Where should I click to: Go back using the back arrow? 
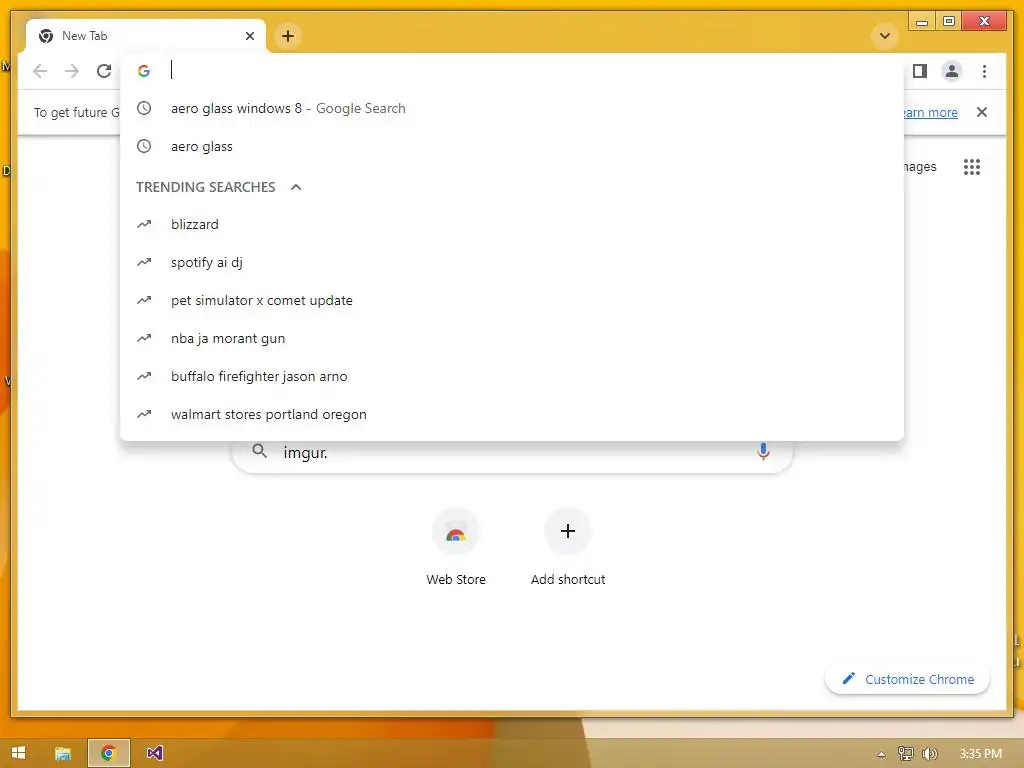click(x=40, y=71)
